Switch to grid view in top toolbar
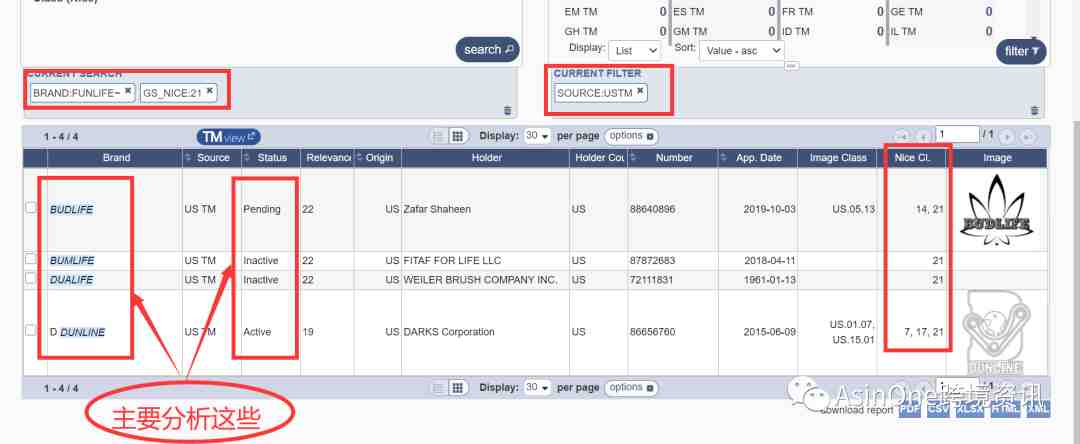 point(457,136)
